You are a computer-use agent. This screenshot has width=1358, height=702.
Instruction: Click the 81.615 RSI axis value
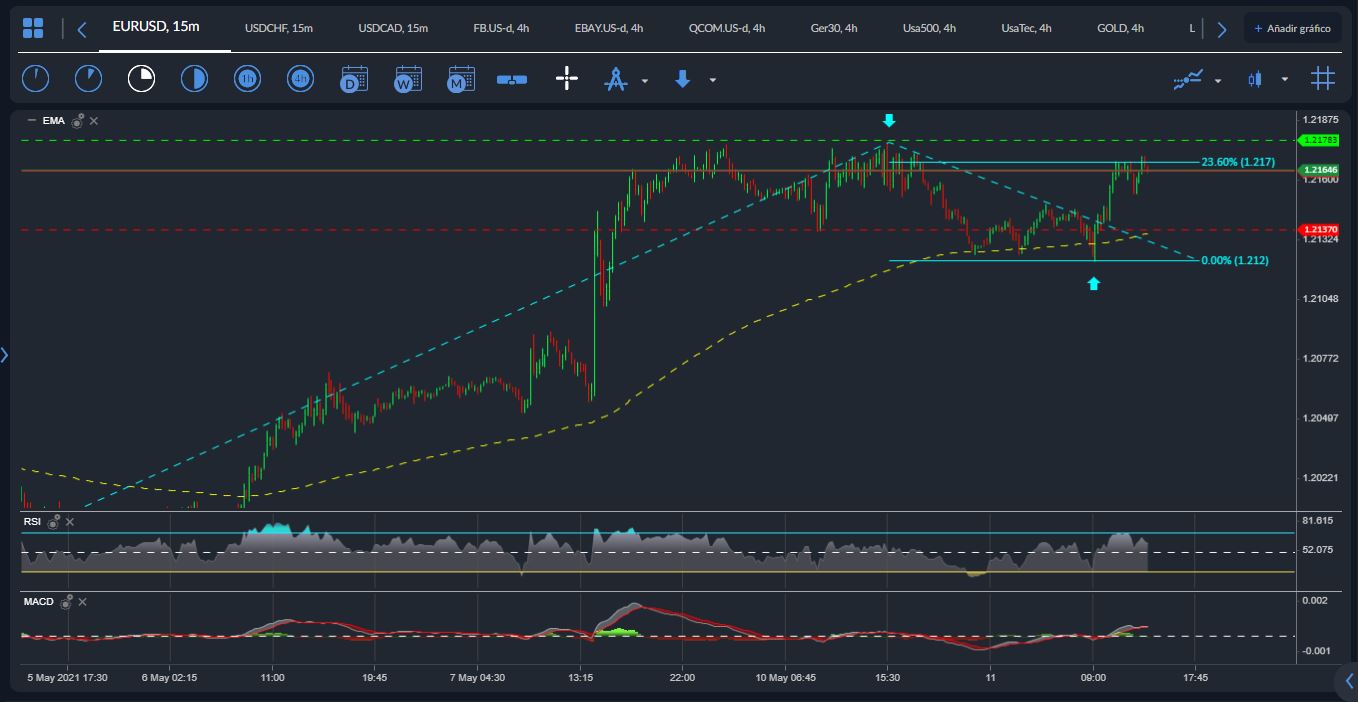click(x=1318, y=521)
